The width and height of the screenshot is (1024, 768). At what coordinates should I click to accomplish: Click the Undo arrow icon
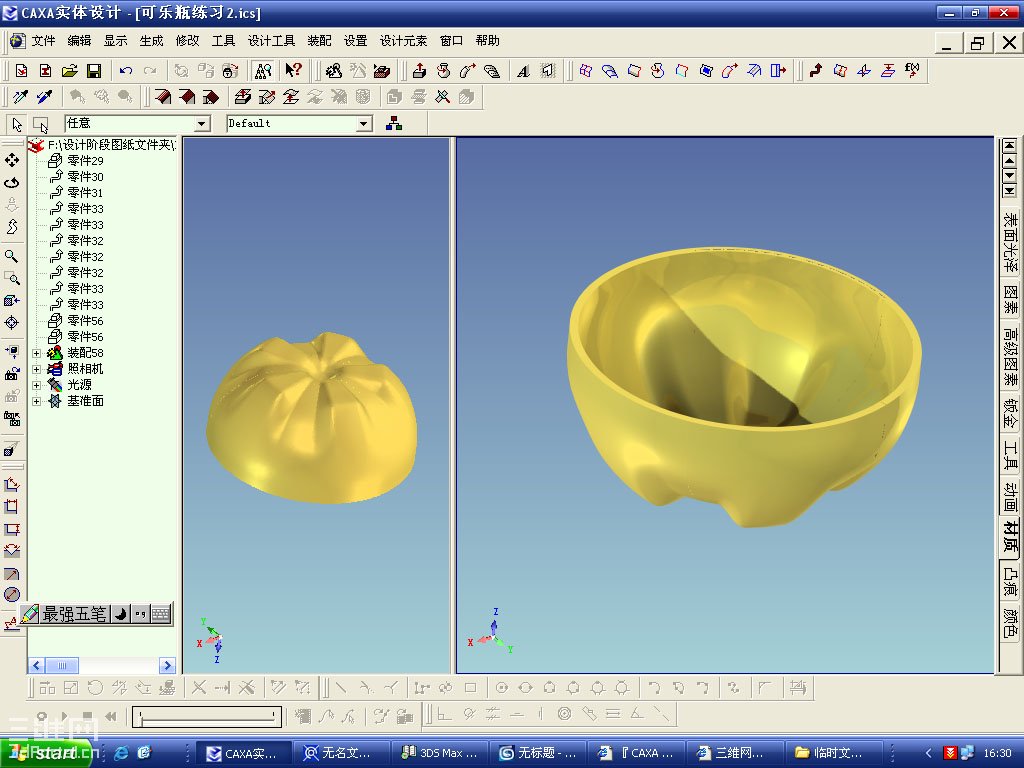pyautogui.click(x=126, y=71)
